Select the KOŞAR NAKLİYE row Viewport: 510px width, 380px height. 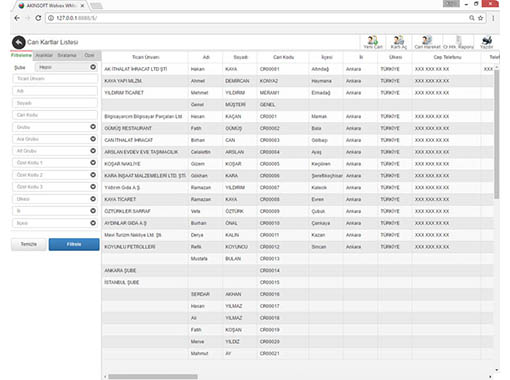[298, 164]
